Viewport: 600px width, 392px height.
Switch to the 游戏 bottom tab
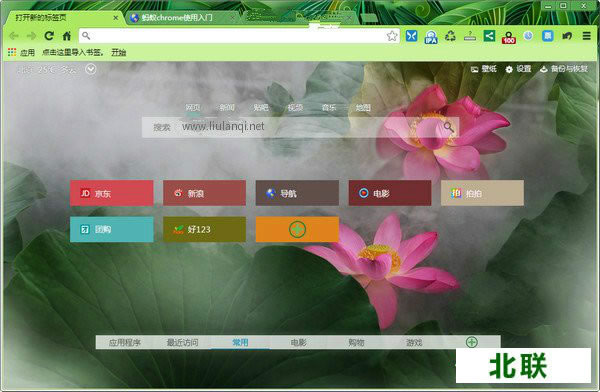click(x=414, y=342)
